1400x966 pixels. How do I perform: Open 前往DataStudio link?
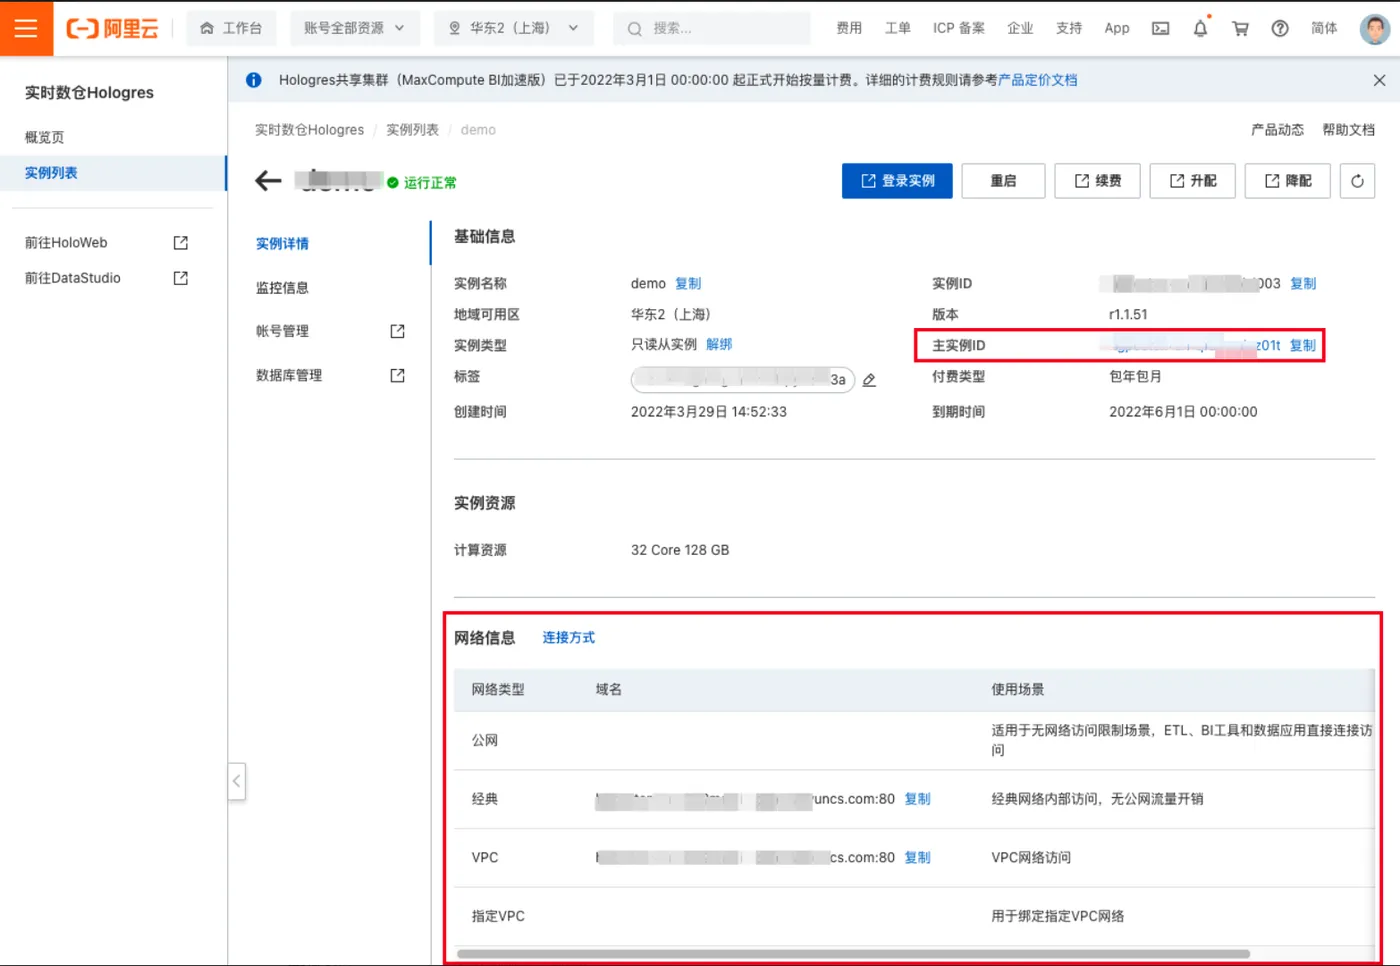coord(73,278)
